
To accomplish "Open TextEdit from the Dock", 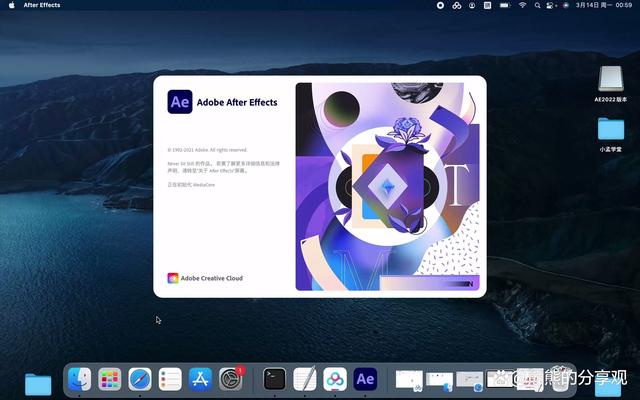I will pos(305,379).
